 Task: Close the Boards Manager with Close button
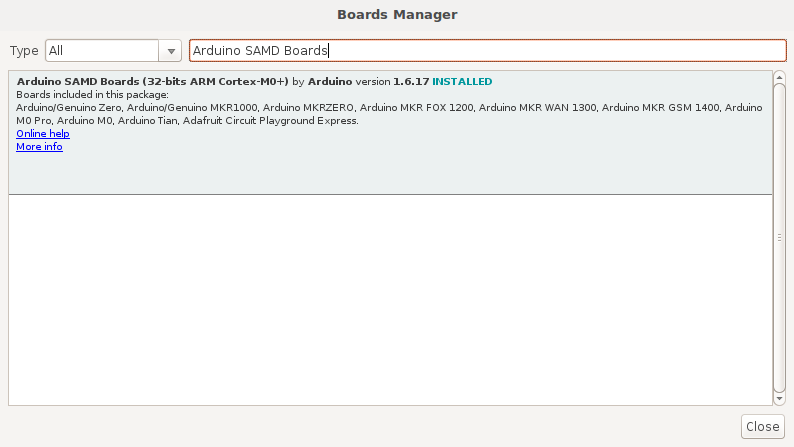(x=763, y=426)
